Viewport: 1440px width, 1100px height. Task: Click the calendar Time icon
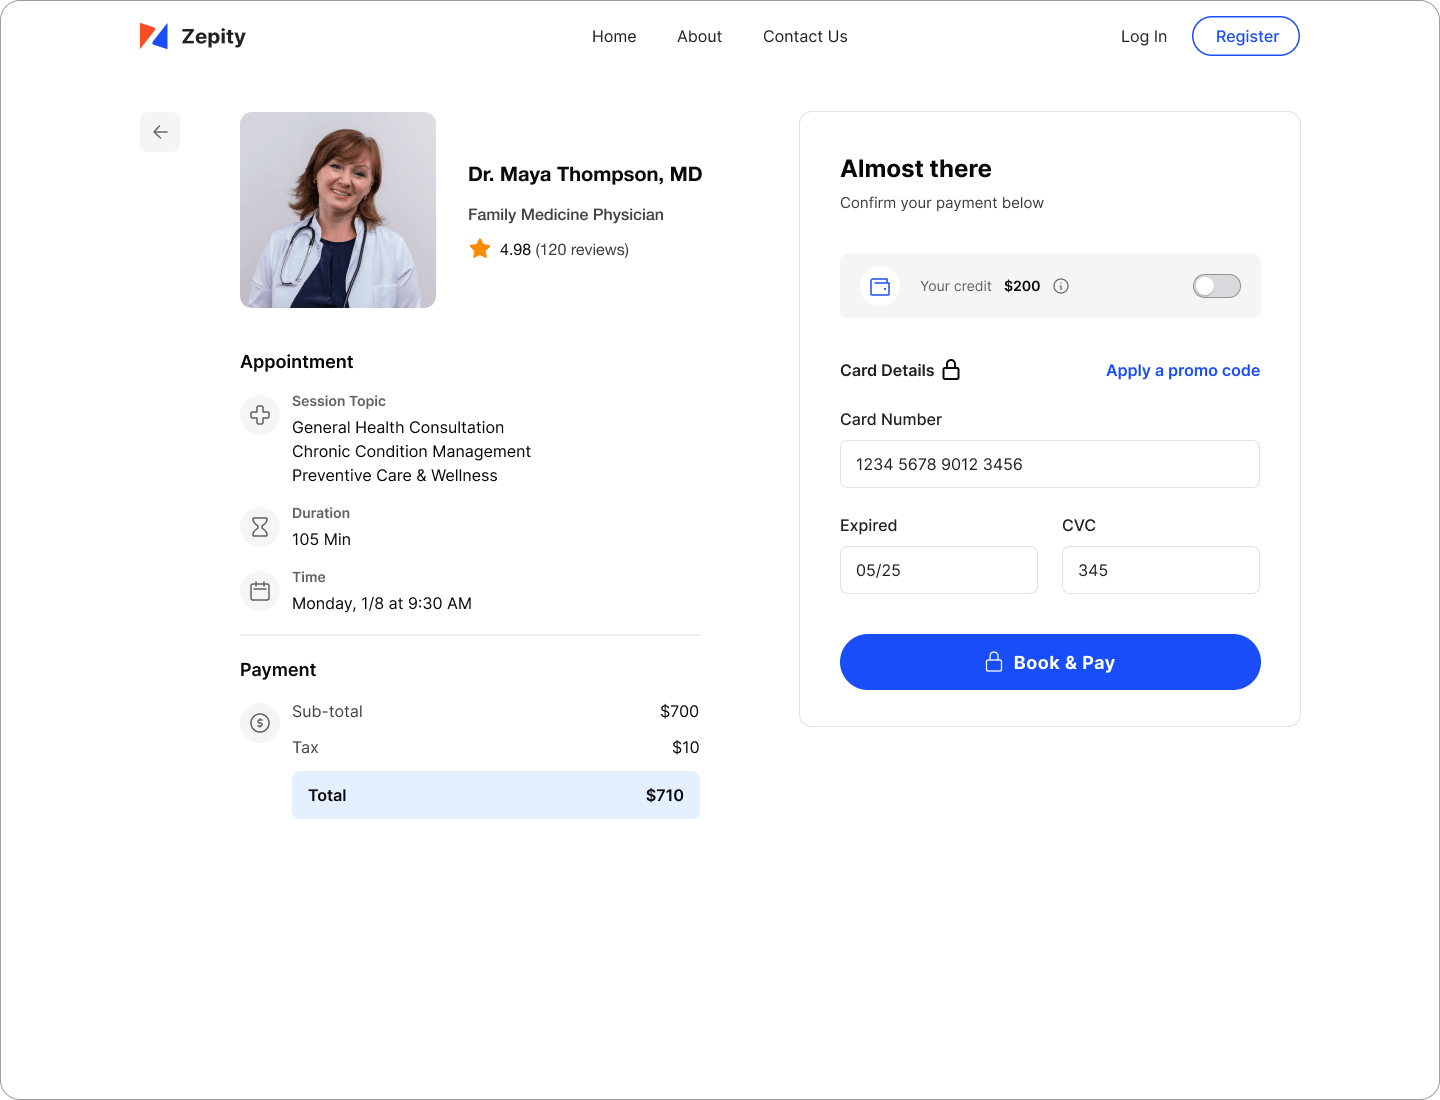coord(260,591)
